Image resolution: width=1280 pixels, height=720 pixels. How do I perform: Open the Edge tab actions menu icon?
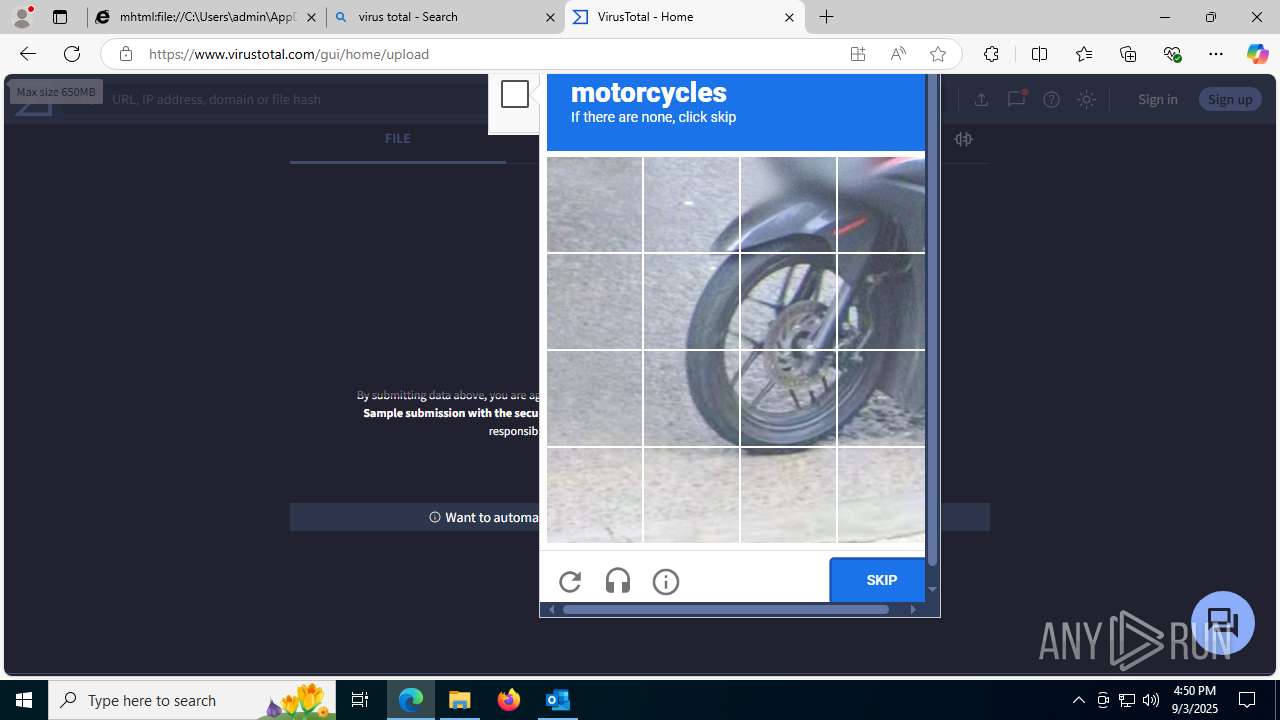[x=60, y=17]
